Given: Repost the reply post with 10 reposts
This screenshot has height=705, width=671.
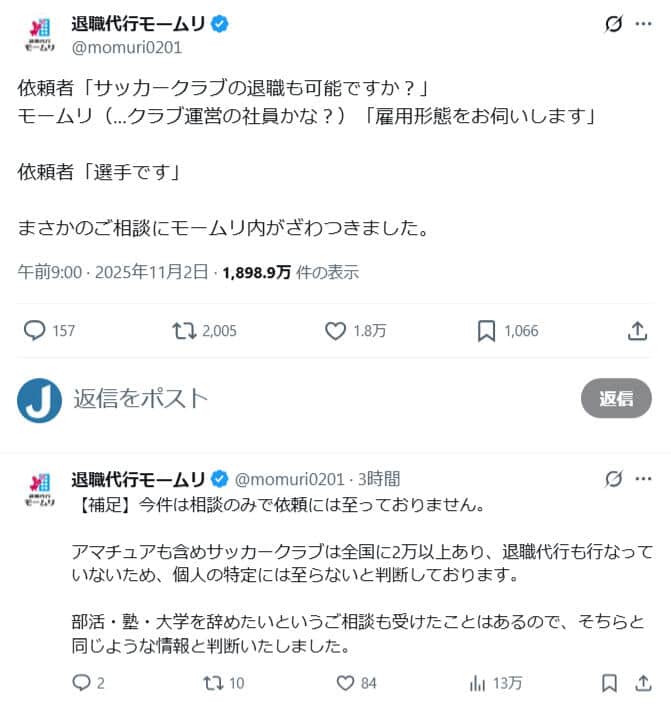Looking at the screenshot, I should click(213, 683).
